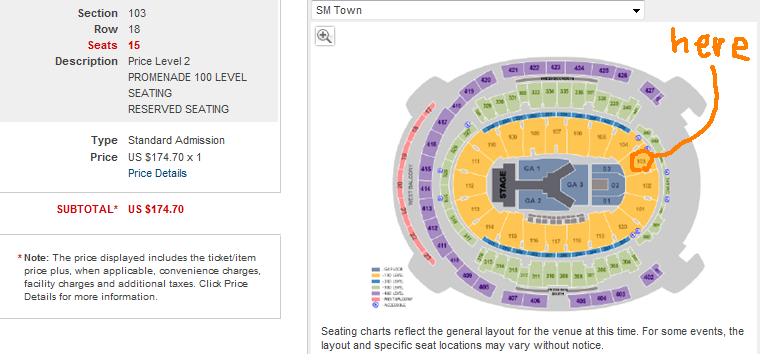Select floor section GA 3
The image size is (764, 363).
pos(575,185)
